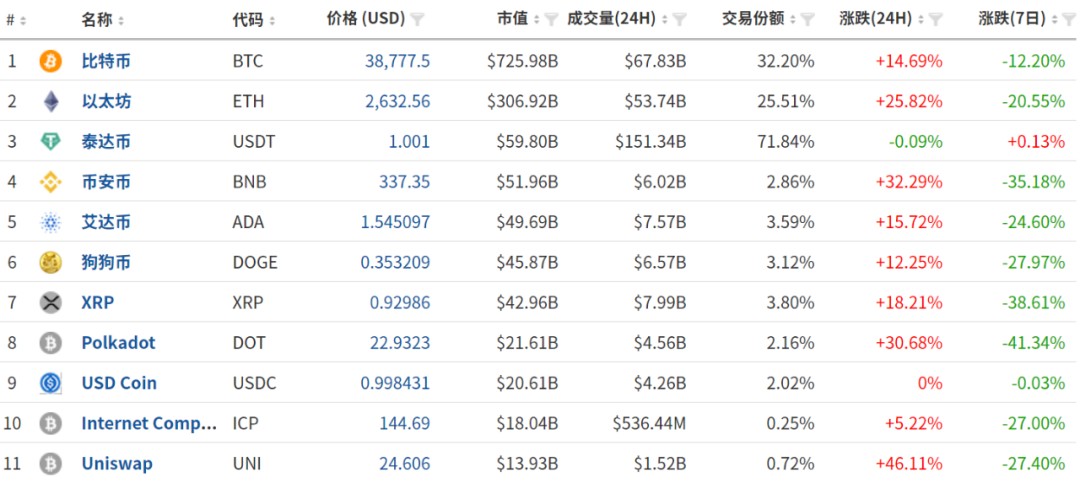Sort by 价格 (USD) column header
The height and width of the screenshot is (478, 1080).
coord(366,19)
